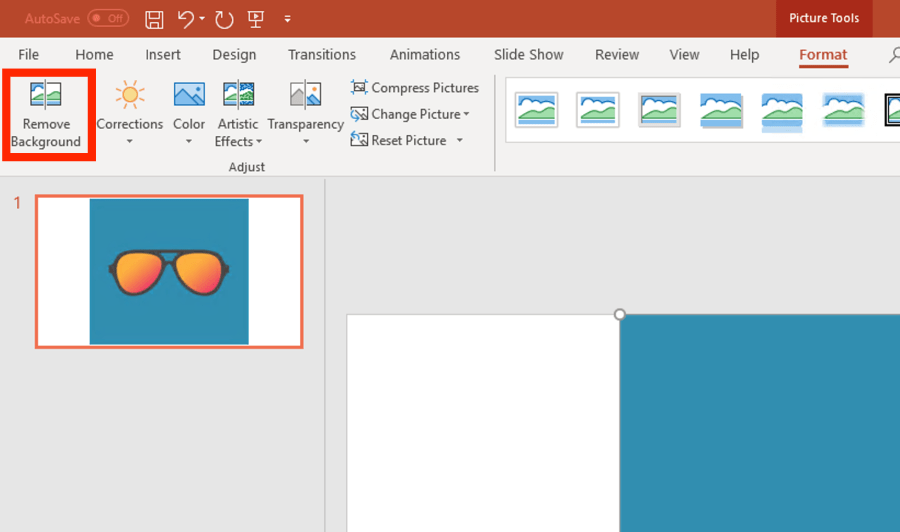Expand the Reset Picture dropdown arrow
Screen dimensions: 900x532
coord(460,140)
